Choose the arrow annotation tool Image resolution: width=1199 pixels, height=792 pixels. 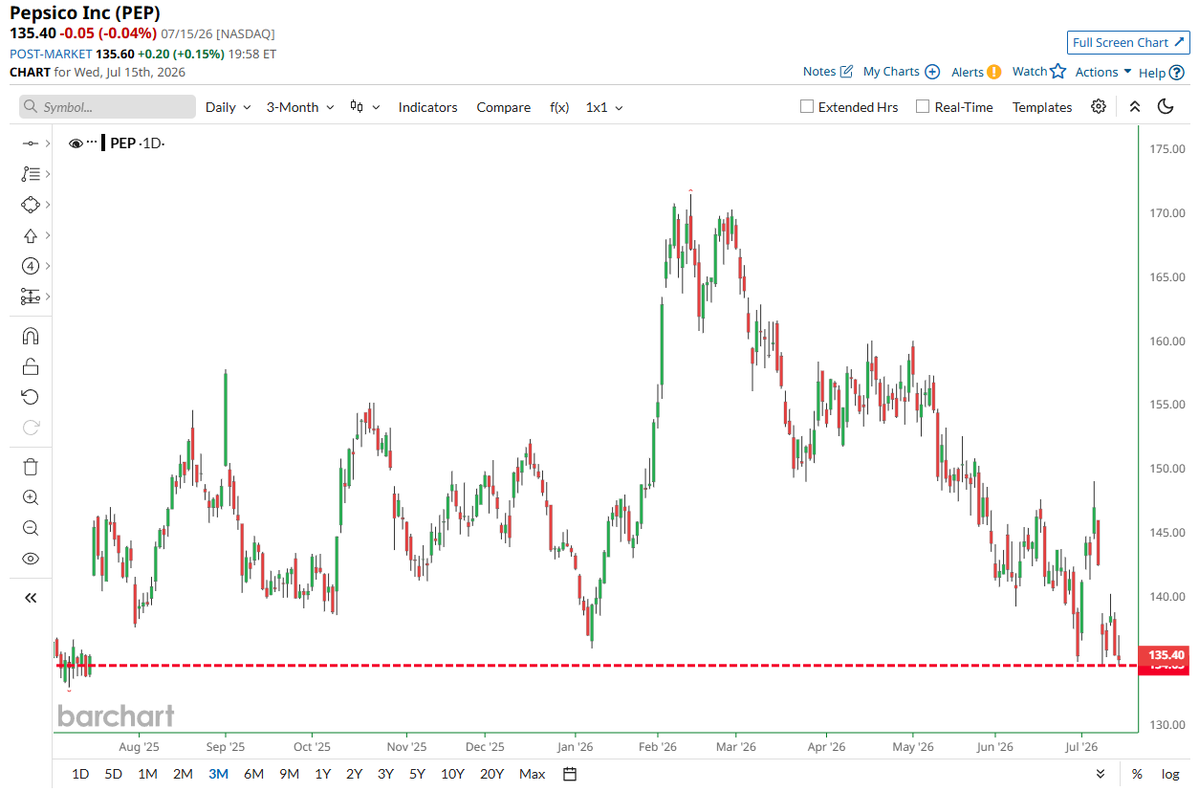(x=30, y=235)
